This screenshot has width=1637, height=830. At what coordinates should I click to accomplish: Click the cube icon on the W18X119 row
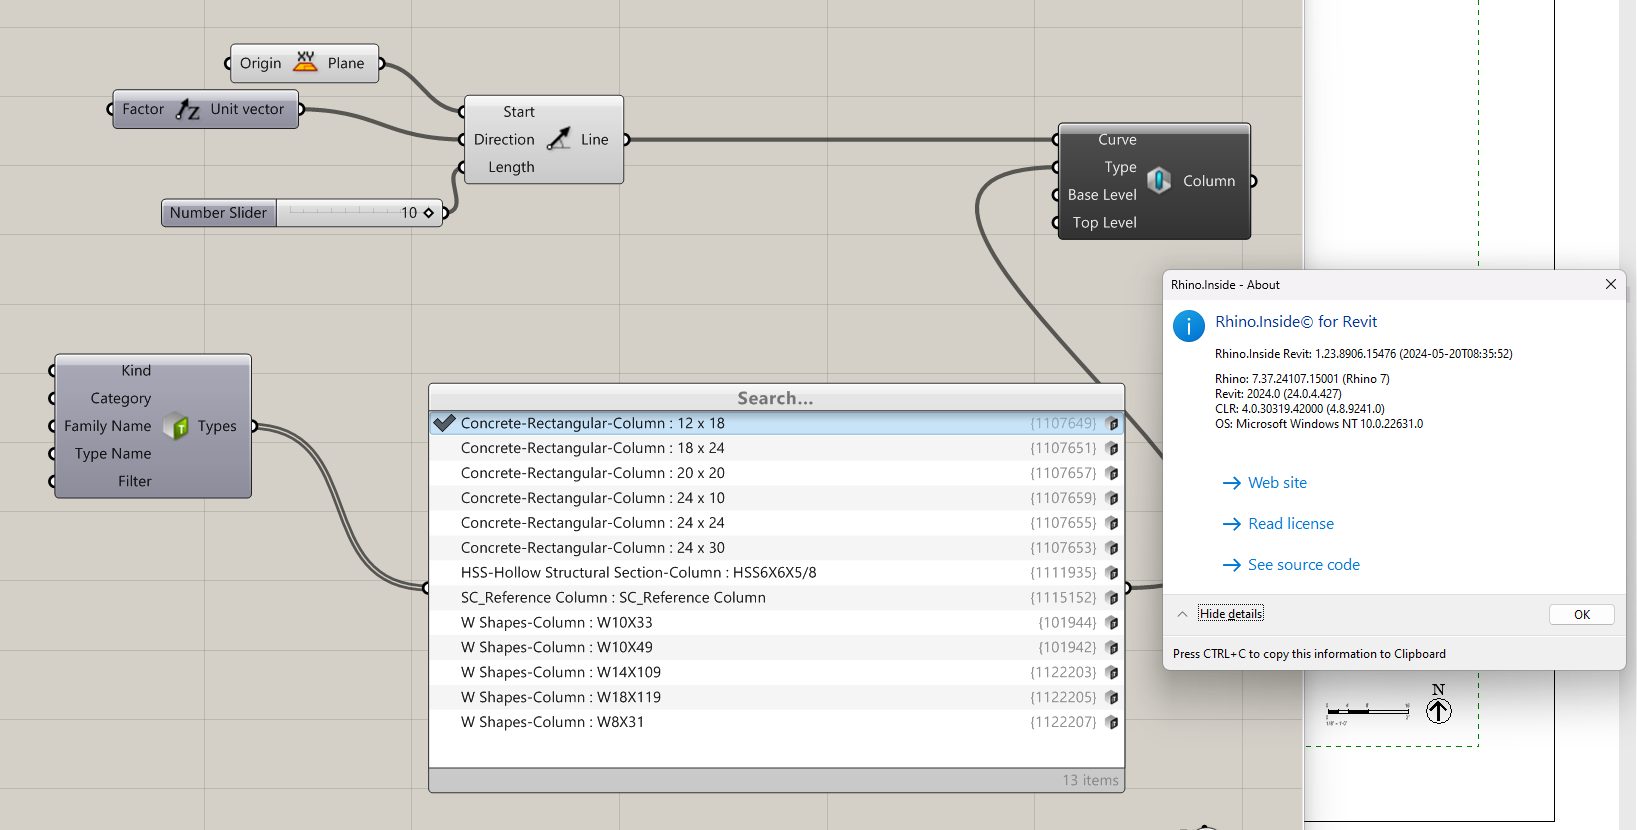pyautogui.click(x=1111, y=698)
